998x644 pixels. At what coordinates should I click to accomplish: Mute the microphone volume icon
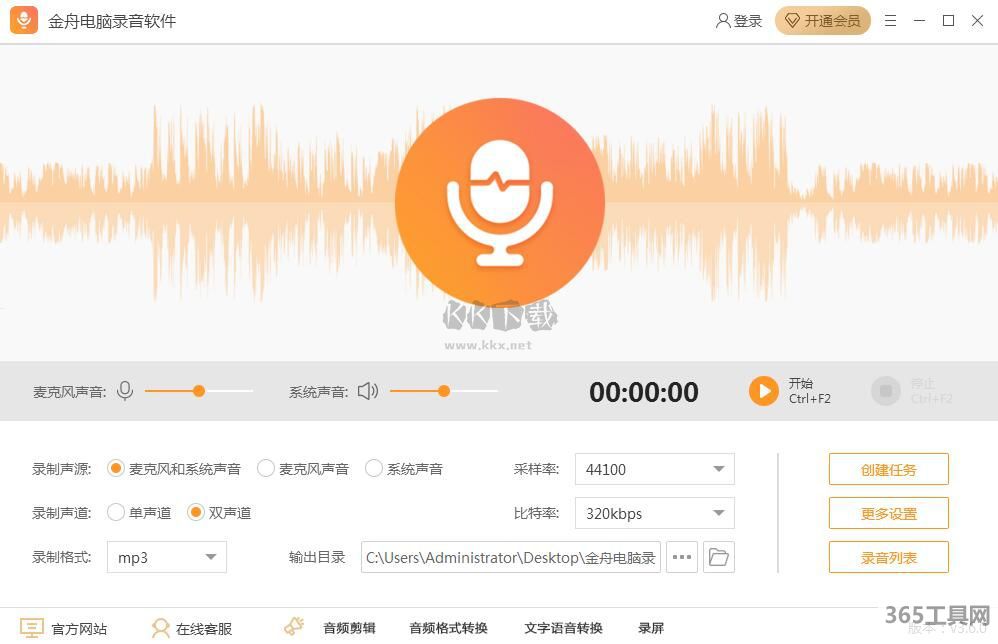(125, 391)
